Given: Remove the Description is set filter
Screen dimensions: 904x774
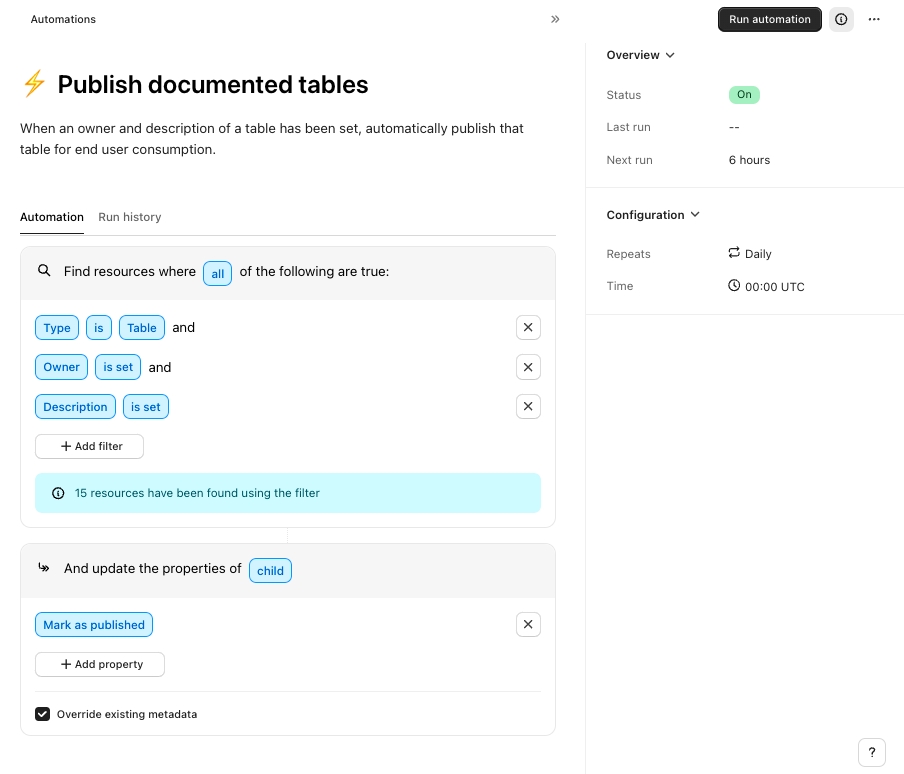Looking at the screenshot, I should pos(528,406).
